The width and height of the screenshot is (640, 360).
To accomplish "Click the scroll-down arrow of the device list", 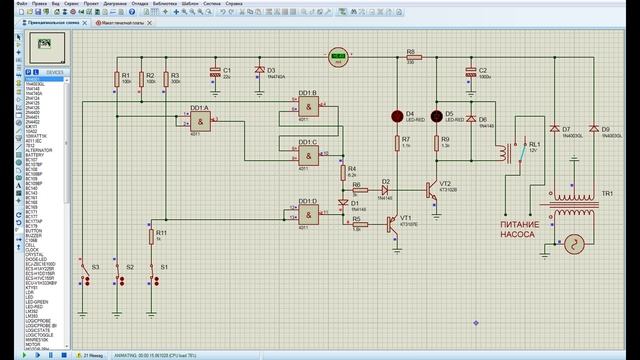I will click(x=67, y=347).
